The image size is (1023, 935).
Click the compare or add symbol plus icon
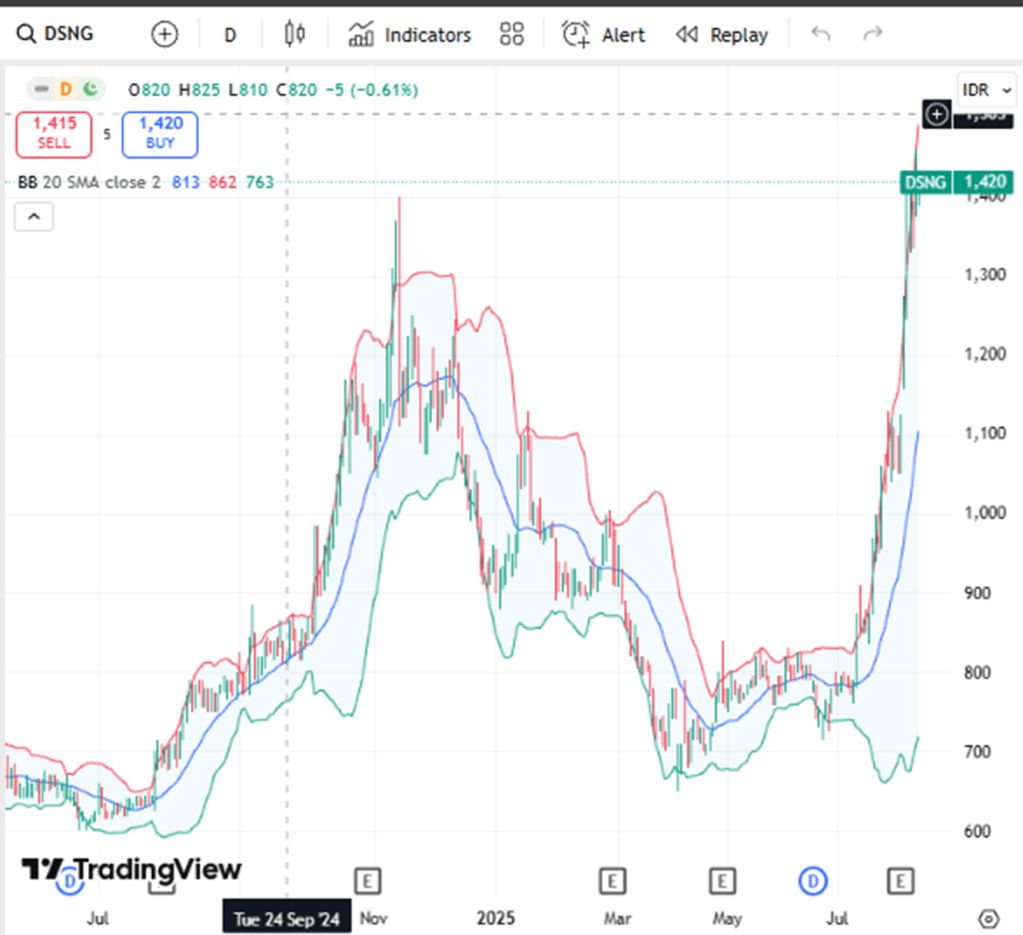[x=164, y=34]
